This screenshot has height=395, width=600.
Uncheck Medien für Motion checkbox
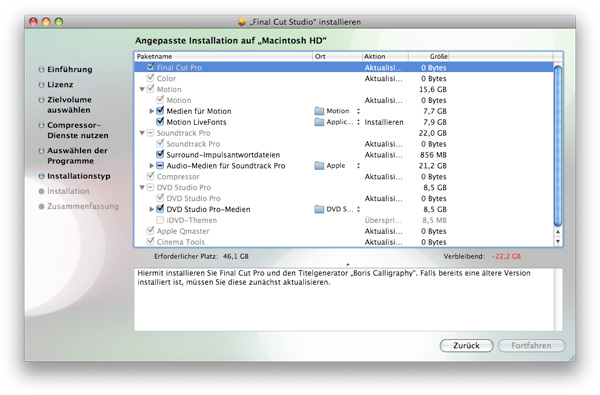[x=160, y=111]
